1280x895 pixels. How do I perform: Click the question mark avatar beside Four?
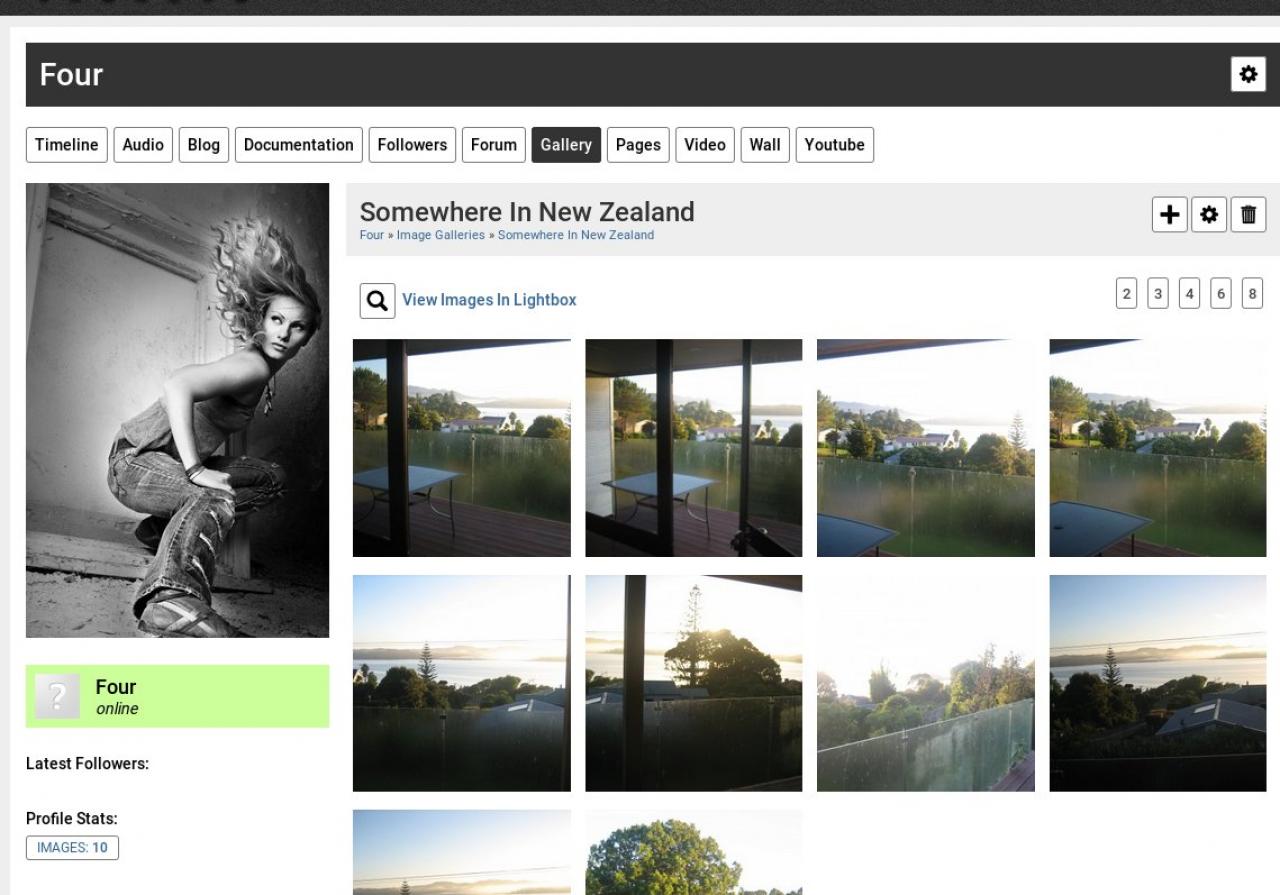tap(58, 697)
